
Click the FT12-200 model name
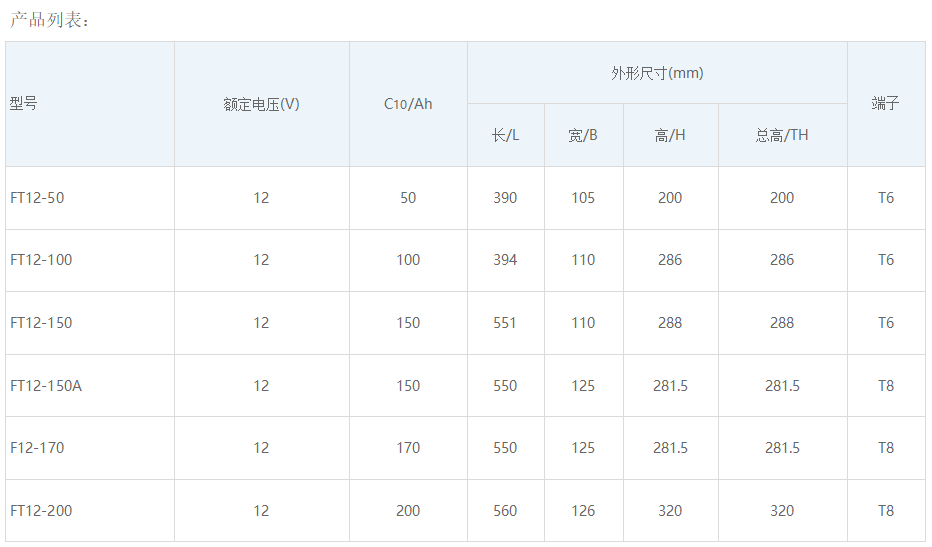[41, 511]
